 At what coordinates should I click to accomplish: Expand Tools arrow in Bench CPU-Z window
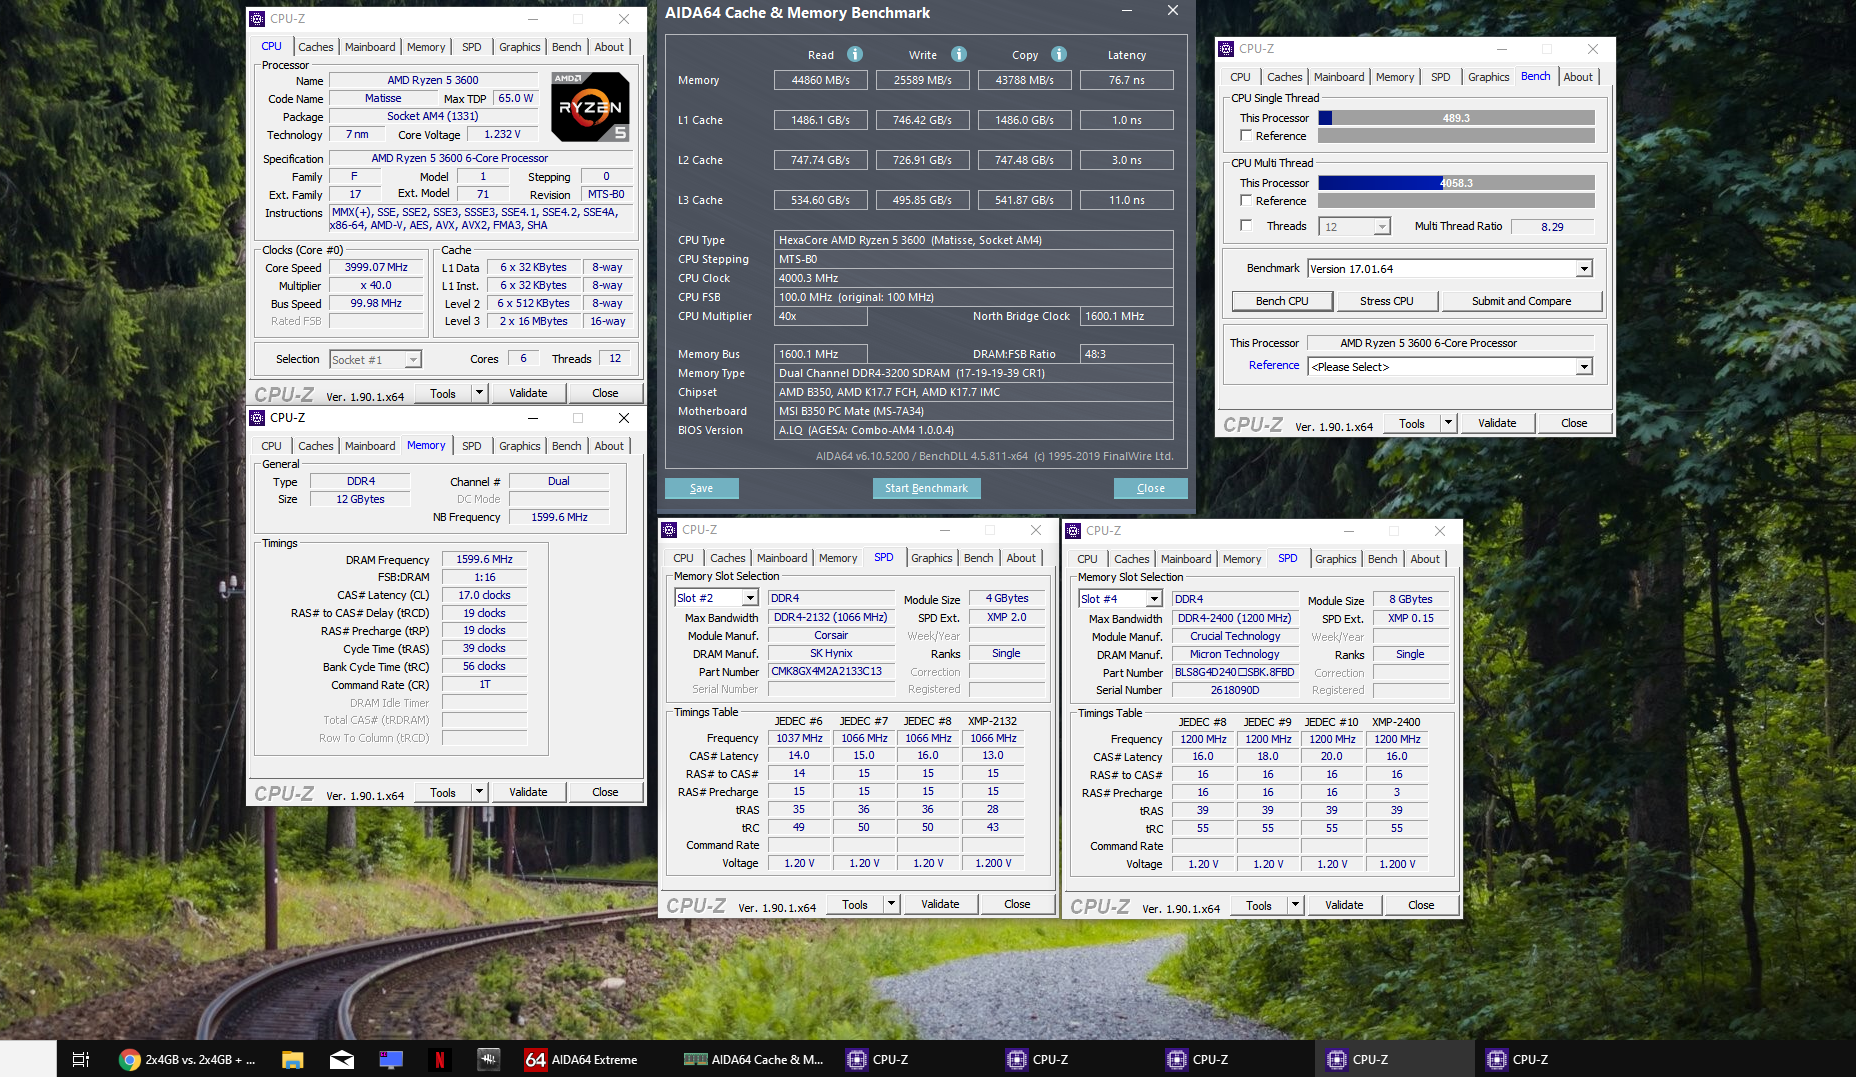click(1448, 423)
